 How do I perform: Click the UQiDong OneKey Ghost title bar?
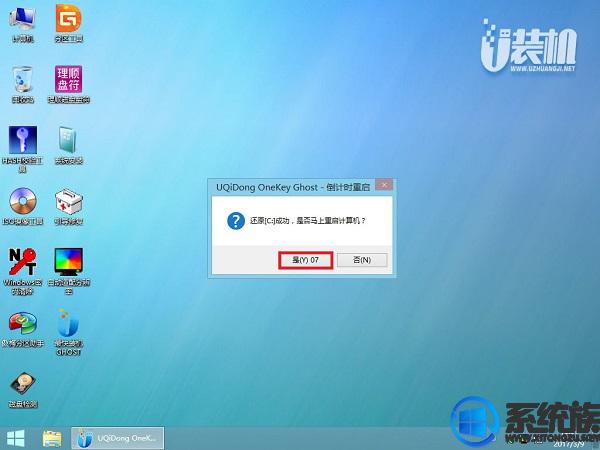293,187
